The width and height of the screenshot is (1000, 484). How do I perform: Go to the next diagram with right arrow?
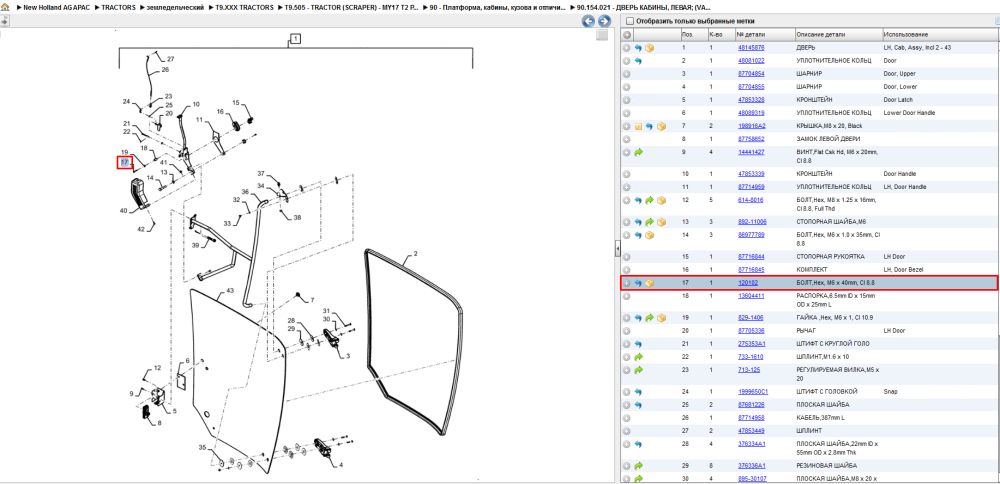pos(604,21)
